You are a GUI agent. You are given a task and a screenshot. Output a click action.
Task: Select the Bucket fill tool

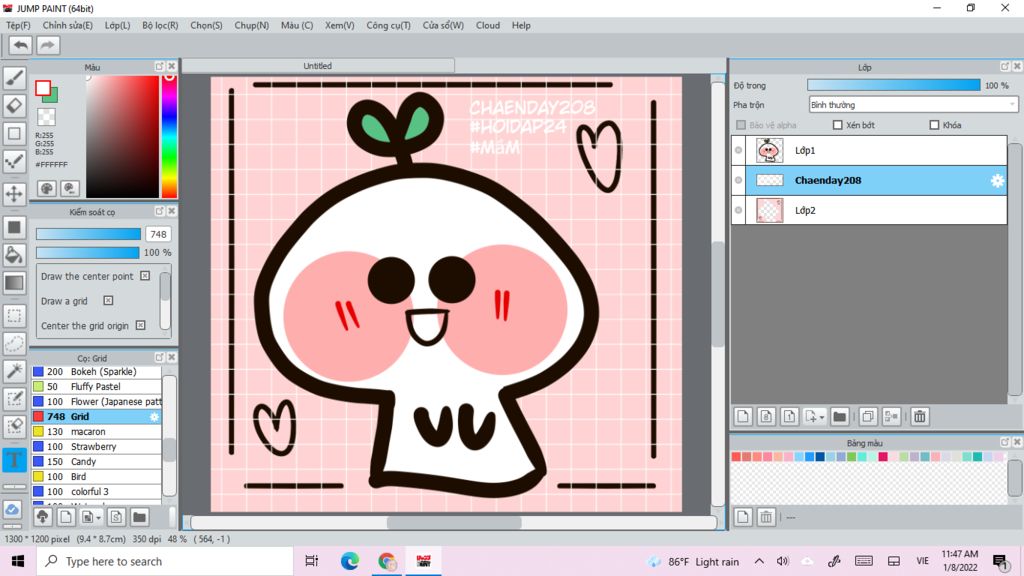coord(14,255)
